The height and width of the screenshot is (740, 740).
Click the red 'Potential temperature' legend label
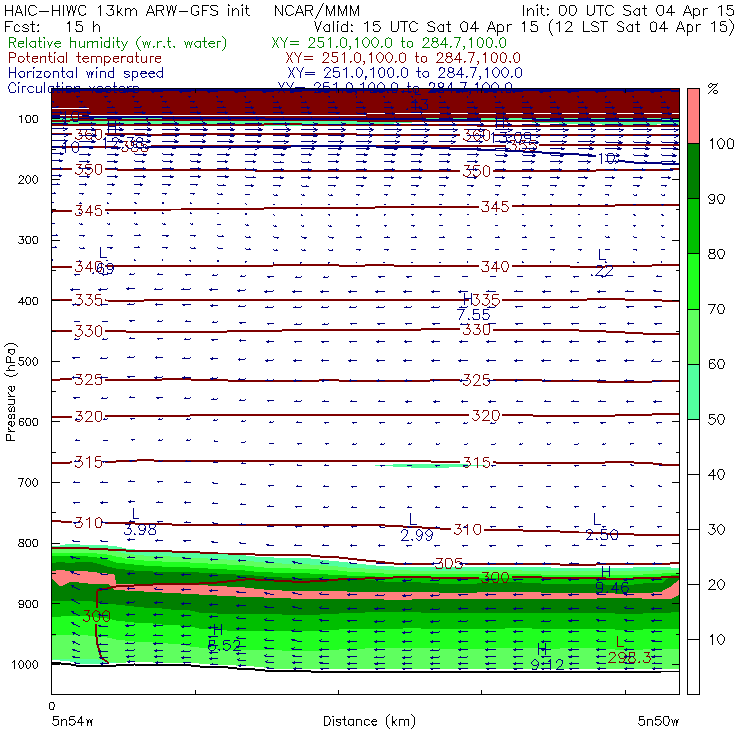click(x=85, y=58)
